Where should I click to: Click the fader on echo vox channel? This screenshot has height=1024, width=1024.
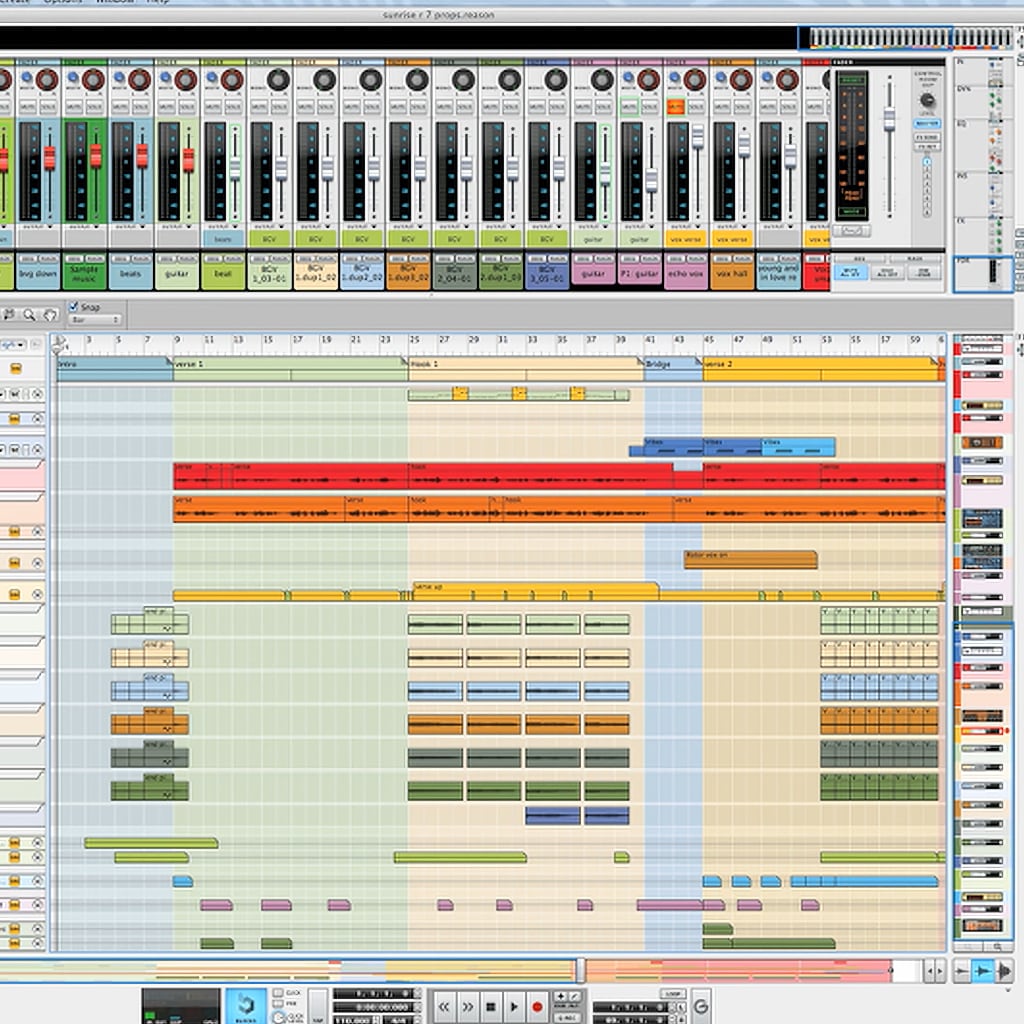[x=697, y=136]
